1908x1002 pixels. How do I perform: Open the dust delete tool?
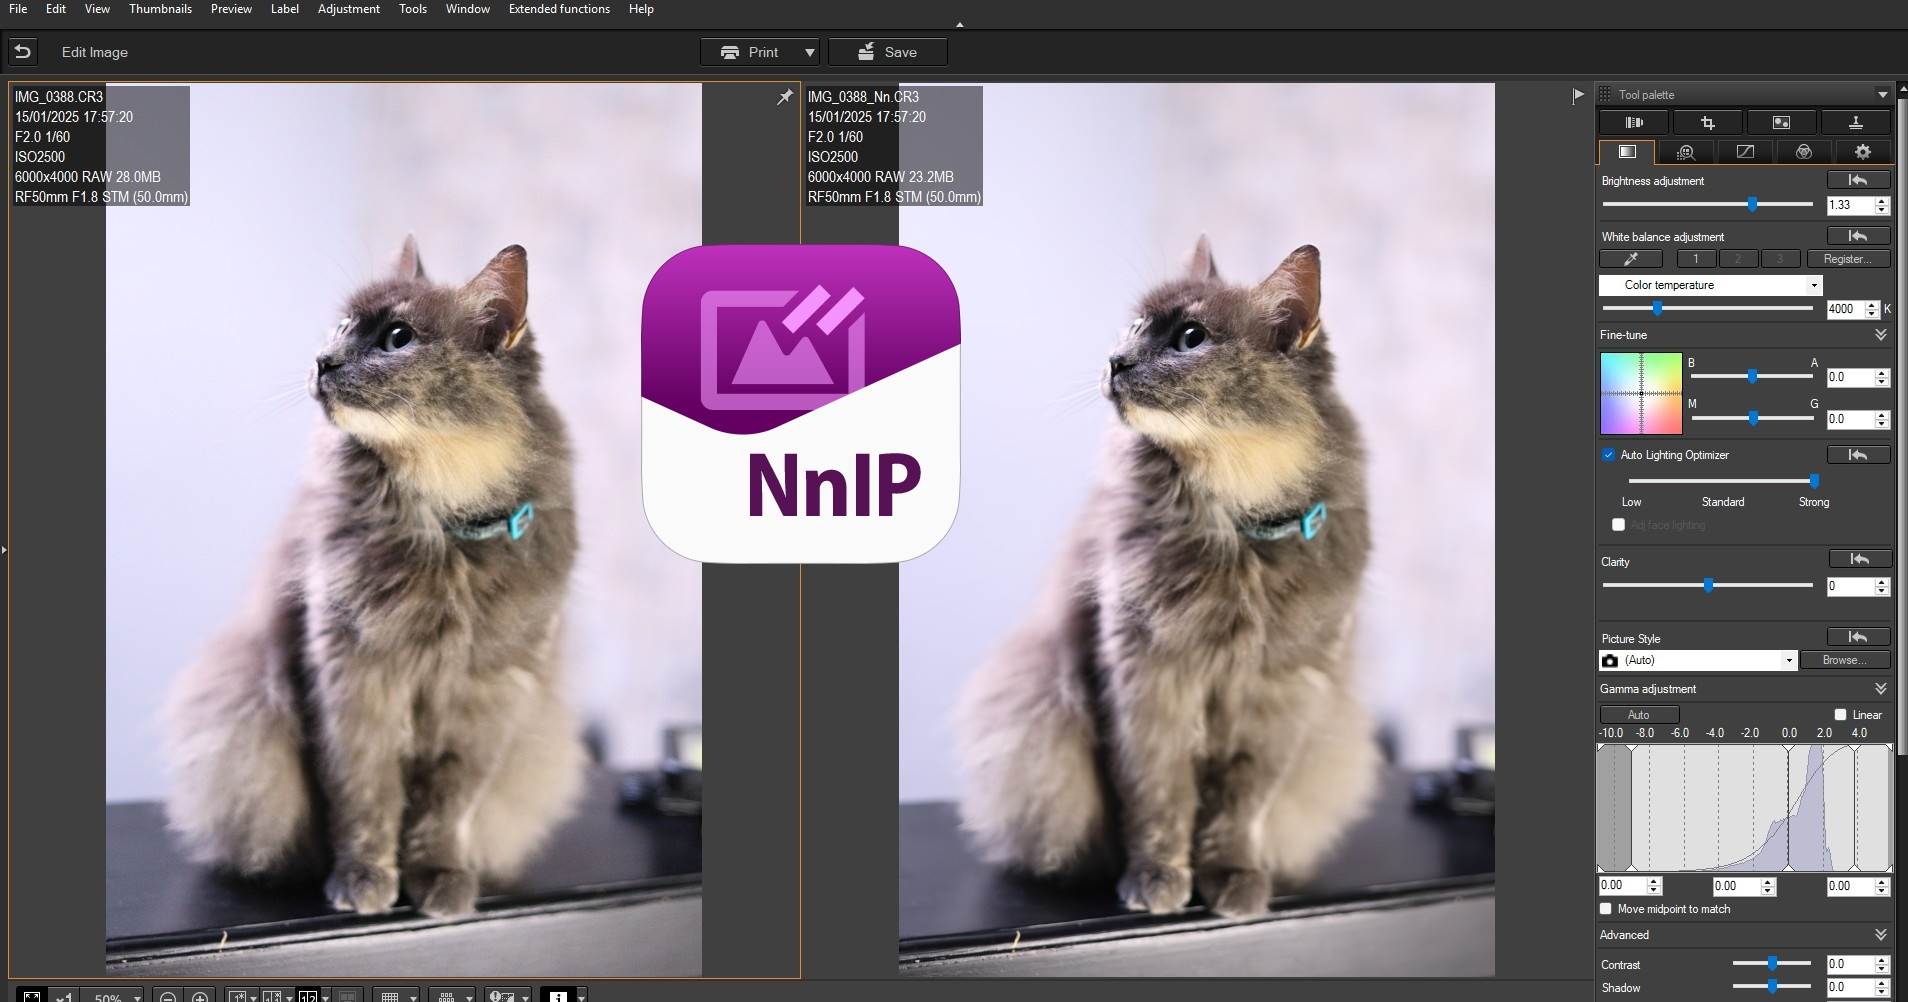click(x=1781, y=122)
